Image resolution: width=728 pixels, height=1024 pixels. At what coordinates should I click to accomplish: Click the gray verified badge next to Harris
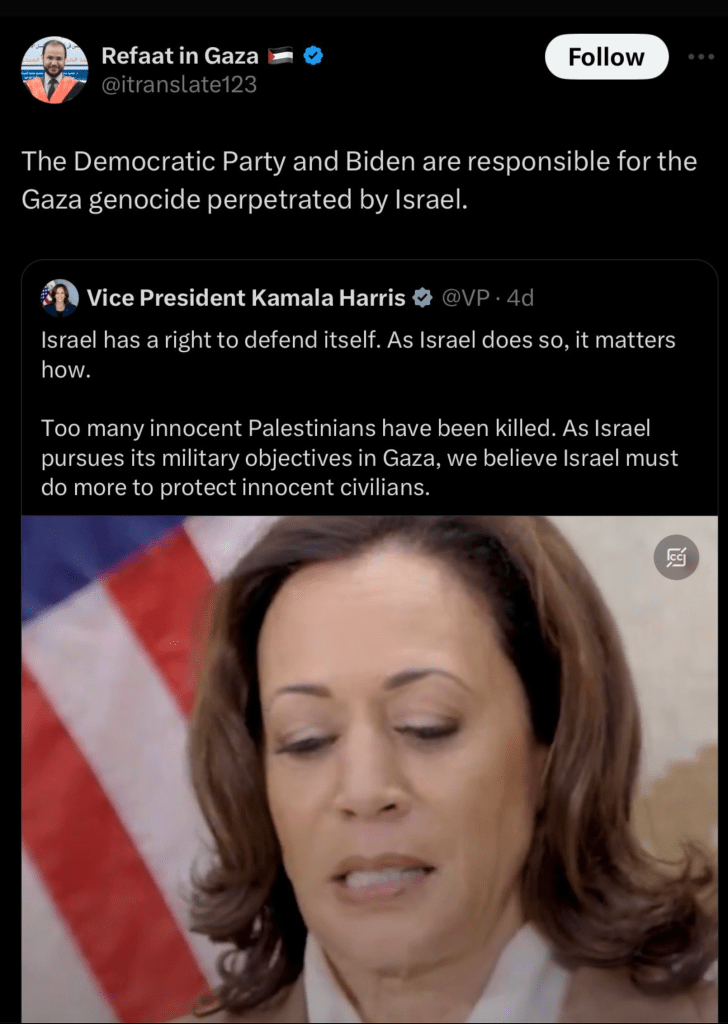[422, 298]
